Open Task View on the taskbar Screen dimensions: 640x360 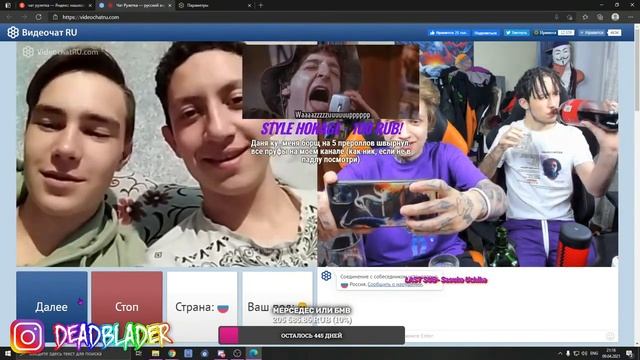click(139, 353)
